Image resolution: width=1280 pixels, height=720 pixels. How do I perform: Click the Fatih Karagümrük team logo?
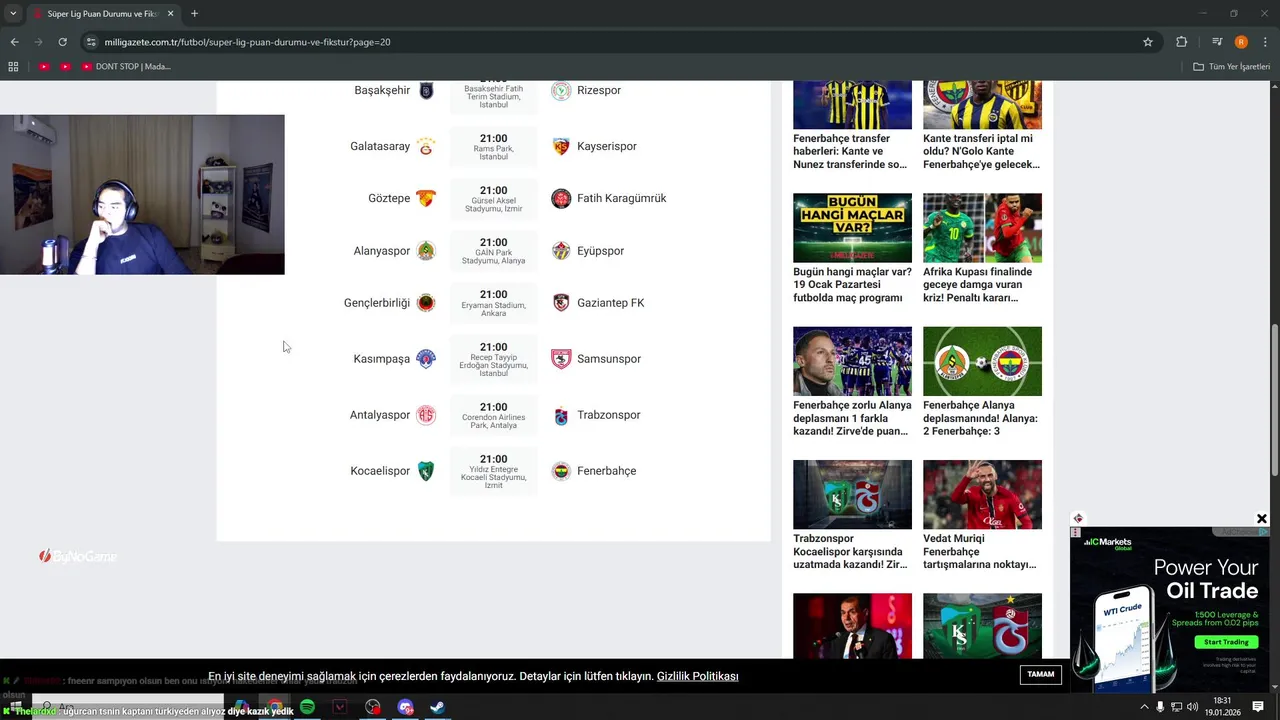(x=561, y=198)
